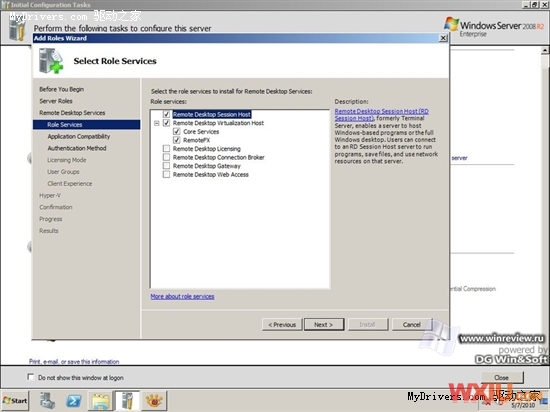Click User Groups step in sidebar

pyautogui.click(x=63, y=172)
